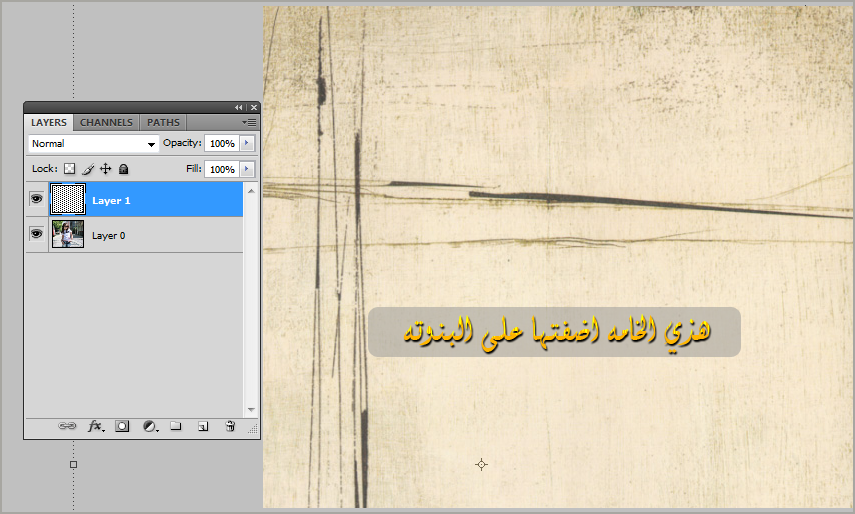The image size is (855, 514).
Task: Create new fill or adjustment layer
Action: [x=149, y=426]
